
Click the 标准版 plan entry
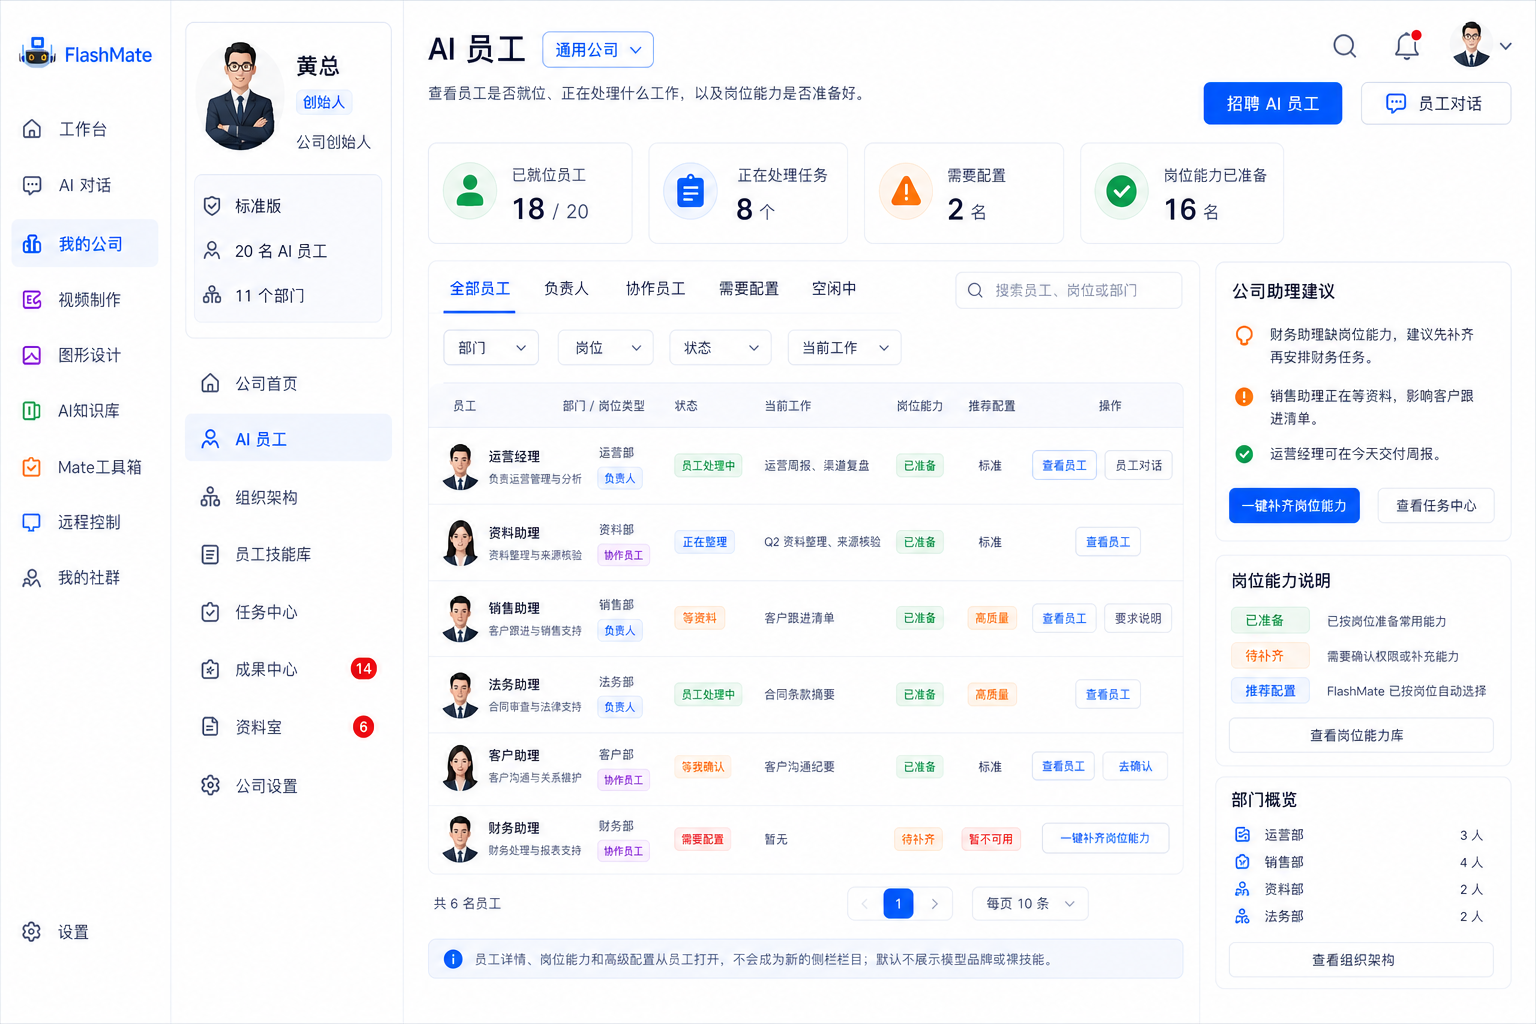[288, 206]
